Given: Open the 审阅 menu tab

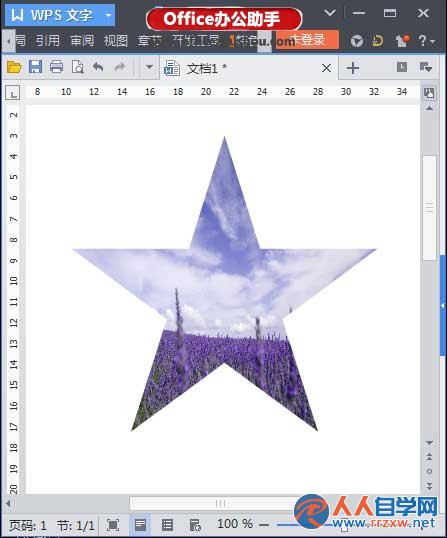Looking at the screenshot, I should (82, 41).
